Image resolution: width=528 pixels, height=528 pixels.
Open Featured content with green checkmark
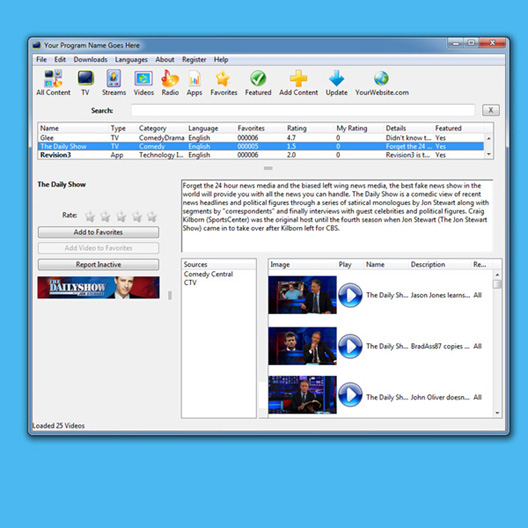258,83
